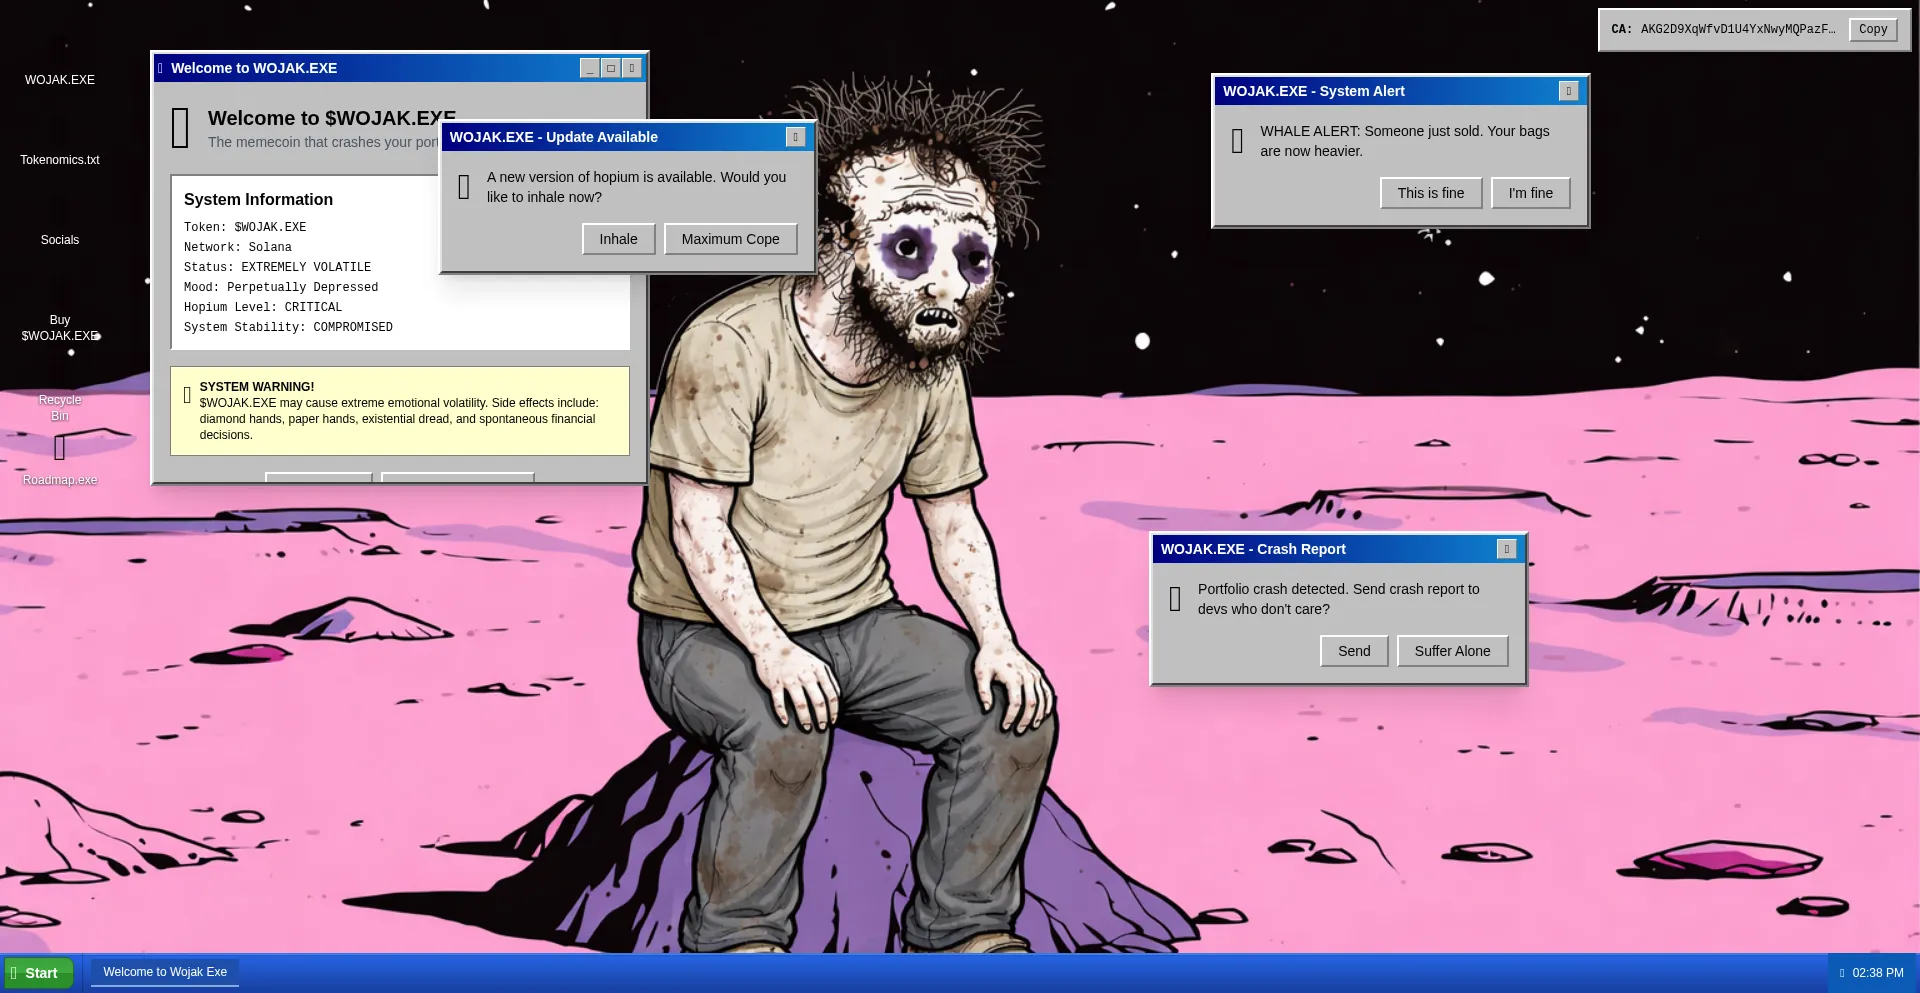
Task: Minimize the Welcome to WOJAK.EXE window
Action: point(590,68)
